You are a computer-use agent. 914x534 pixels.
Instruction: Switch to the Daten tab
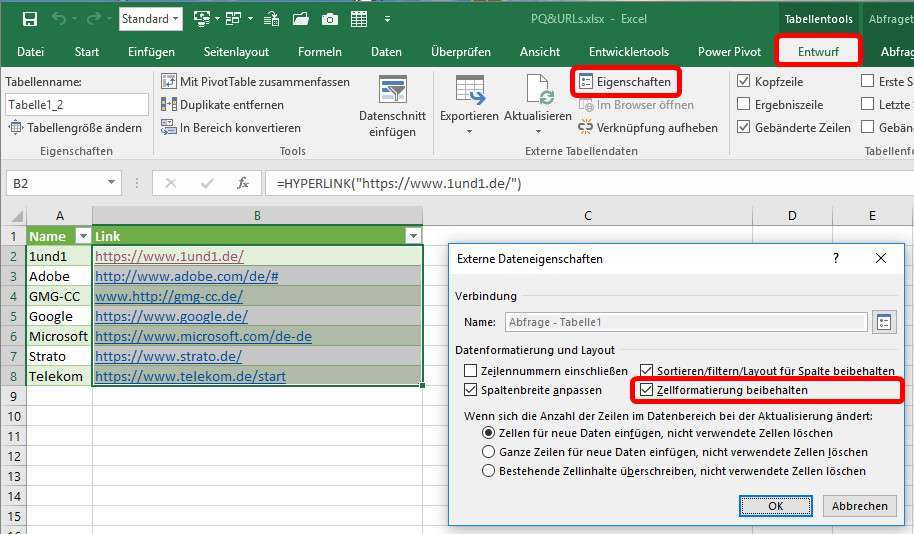pyautogui.click(x=386, y=52)
